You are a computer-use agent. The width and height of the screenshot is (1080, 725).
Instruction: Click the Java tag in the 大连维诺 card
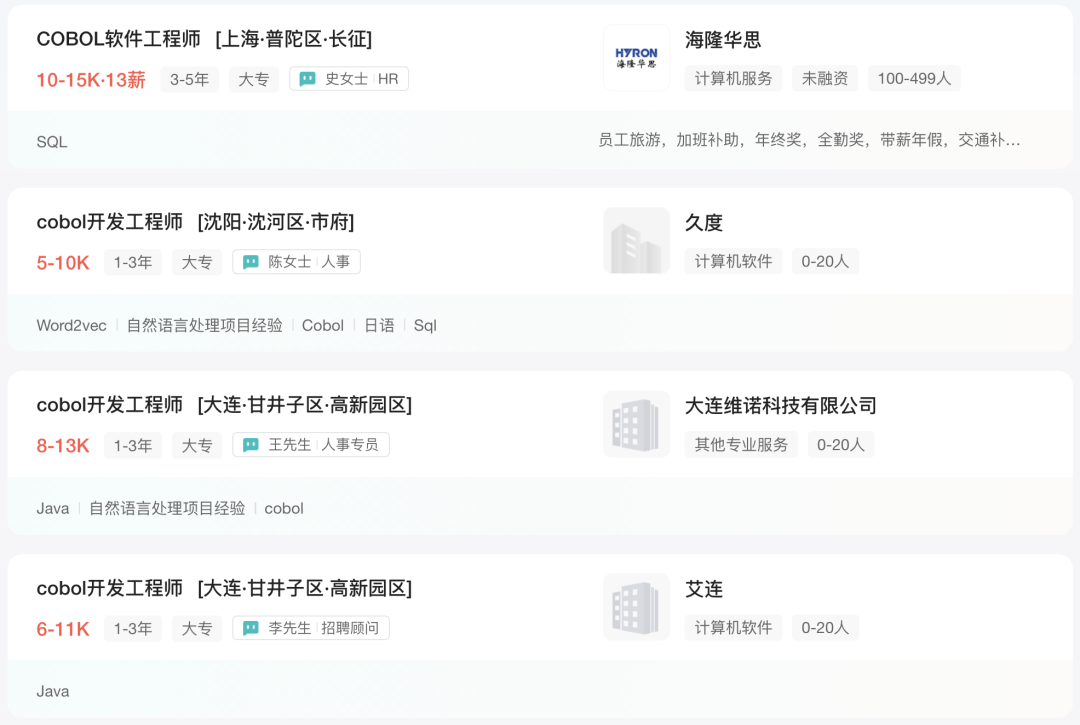[53, 509]
